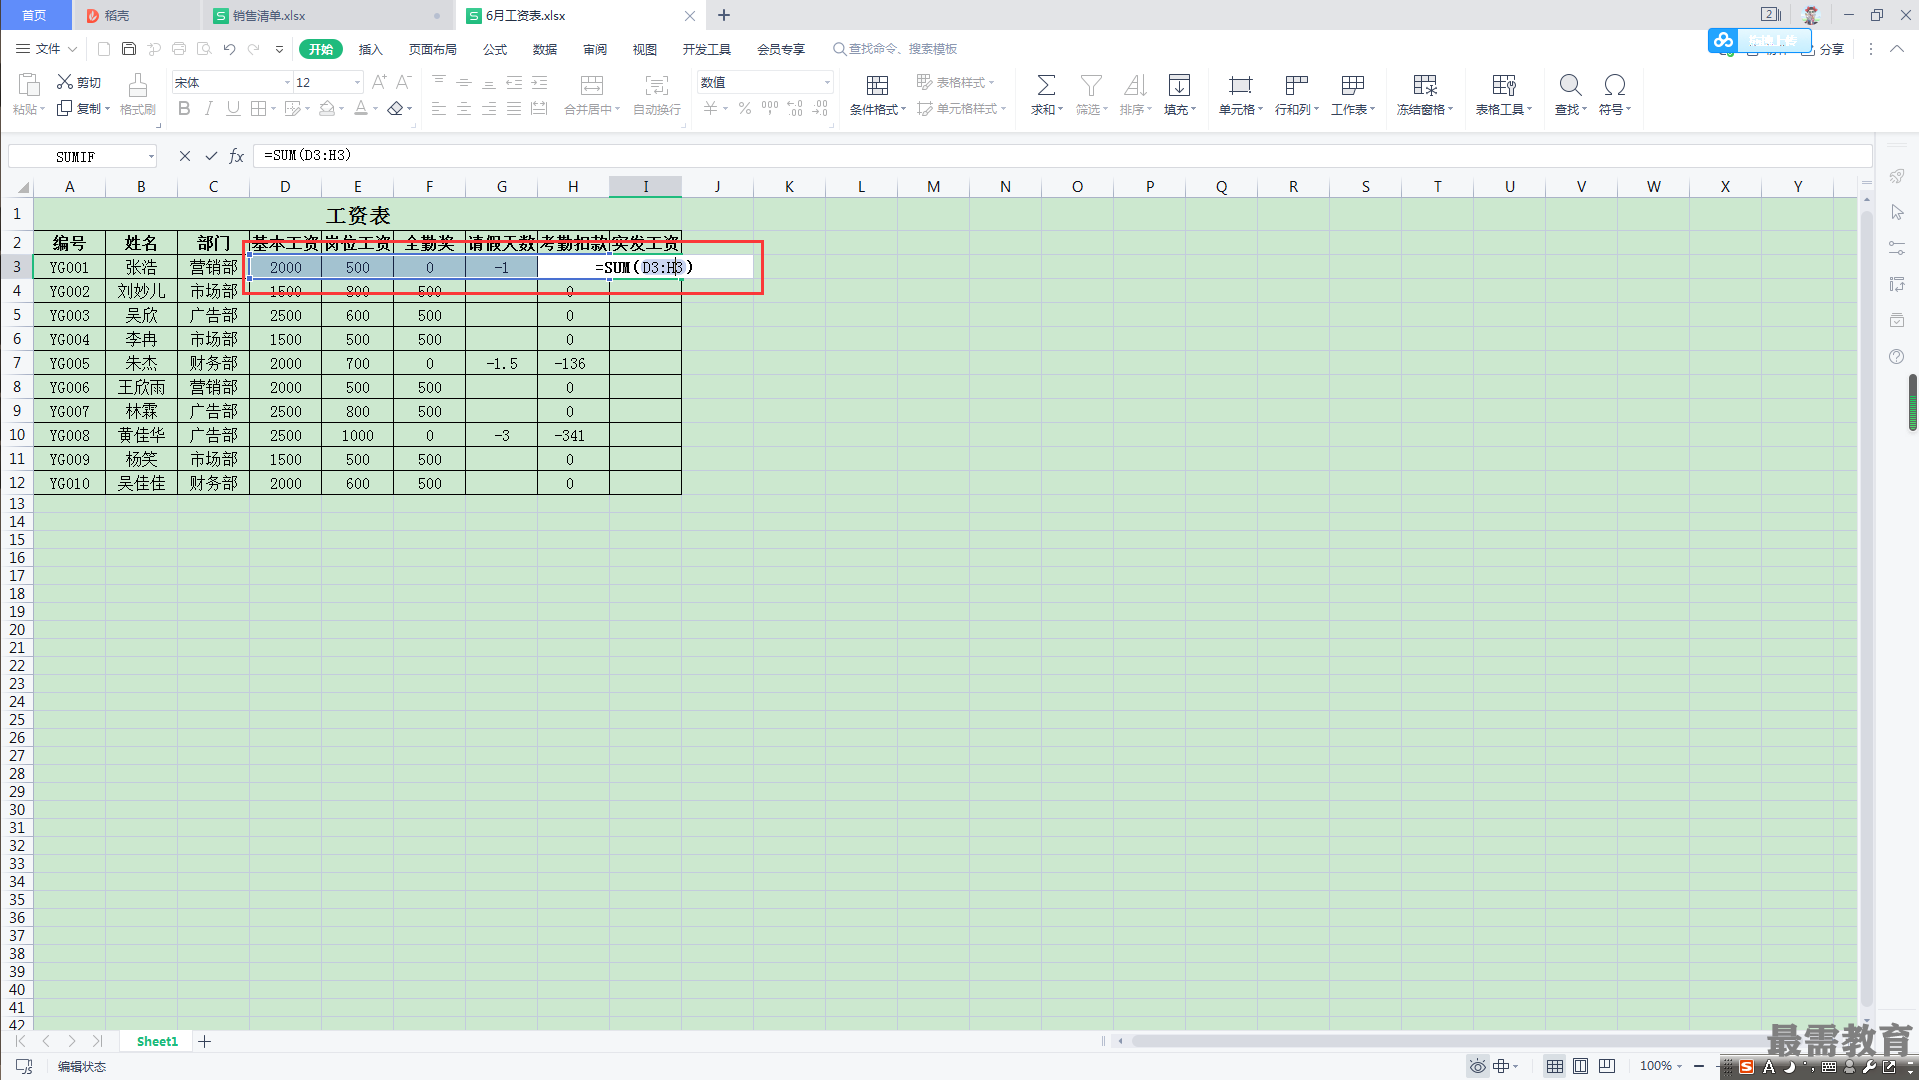Click the AutoSum (求和) sigma icon

[1046, 85]
